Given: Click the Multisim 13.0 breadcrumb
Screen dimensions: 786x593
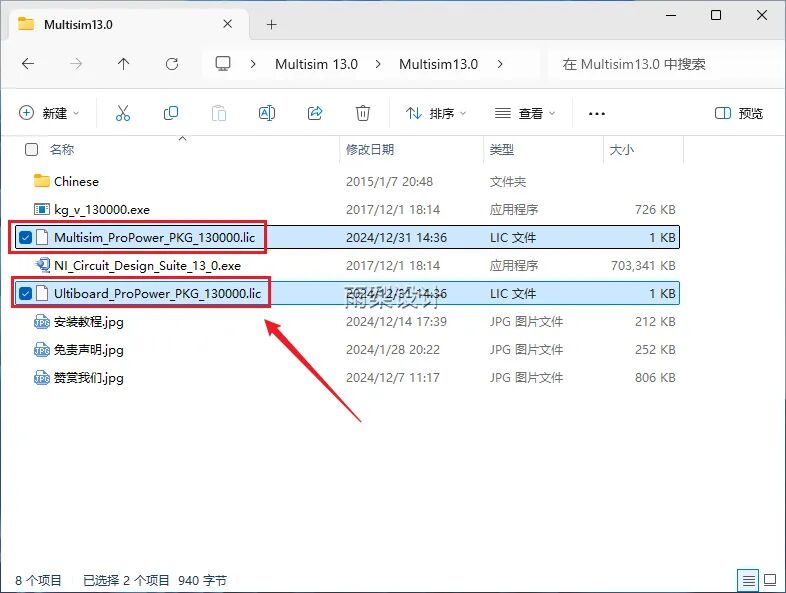Looking at the screenshot, I should 316,64.
